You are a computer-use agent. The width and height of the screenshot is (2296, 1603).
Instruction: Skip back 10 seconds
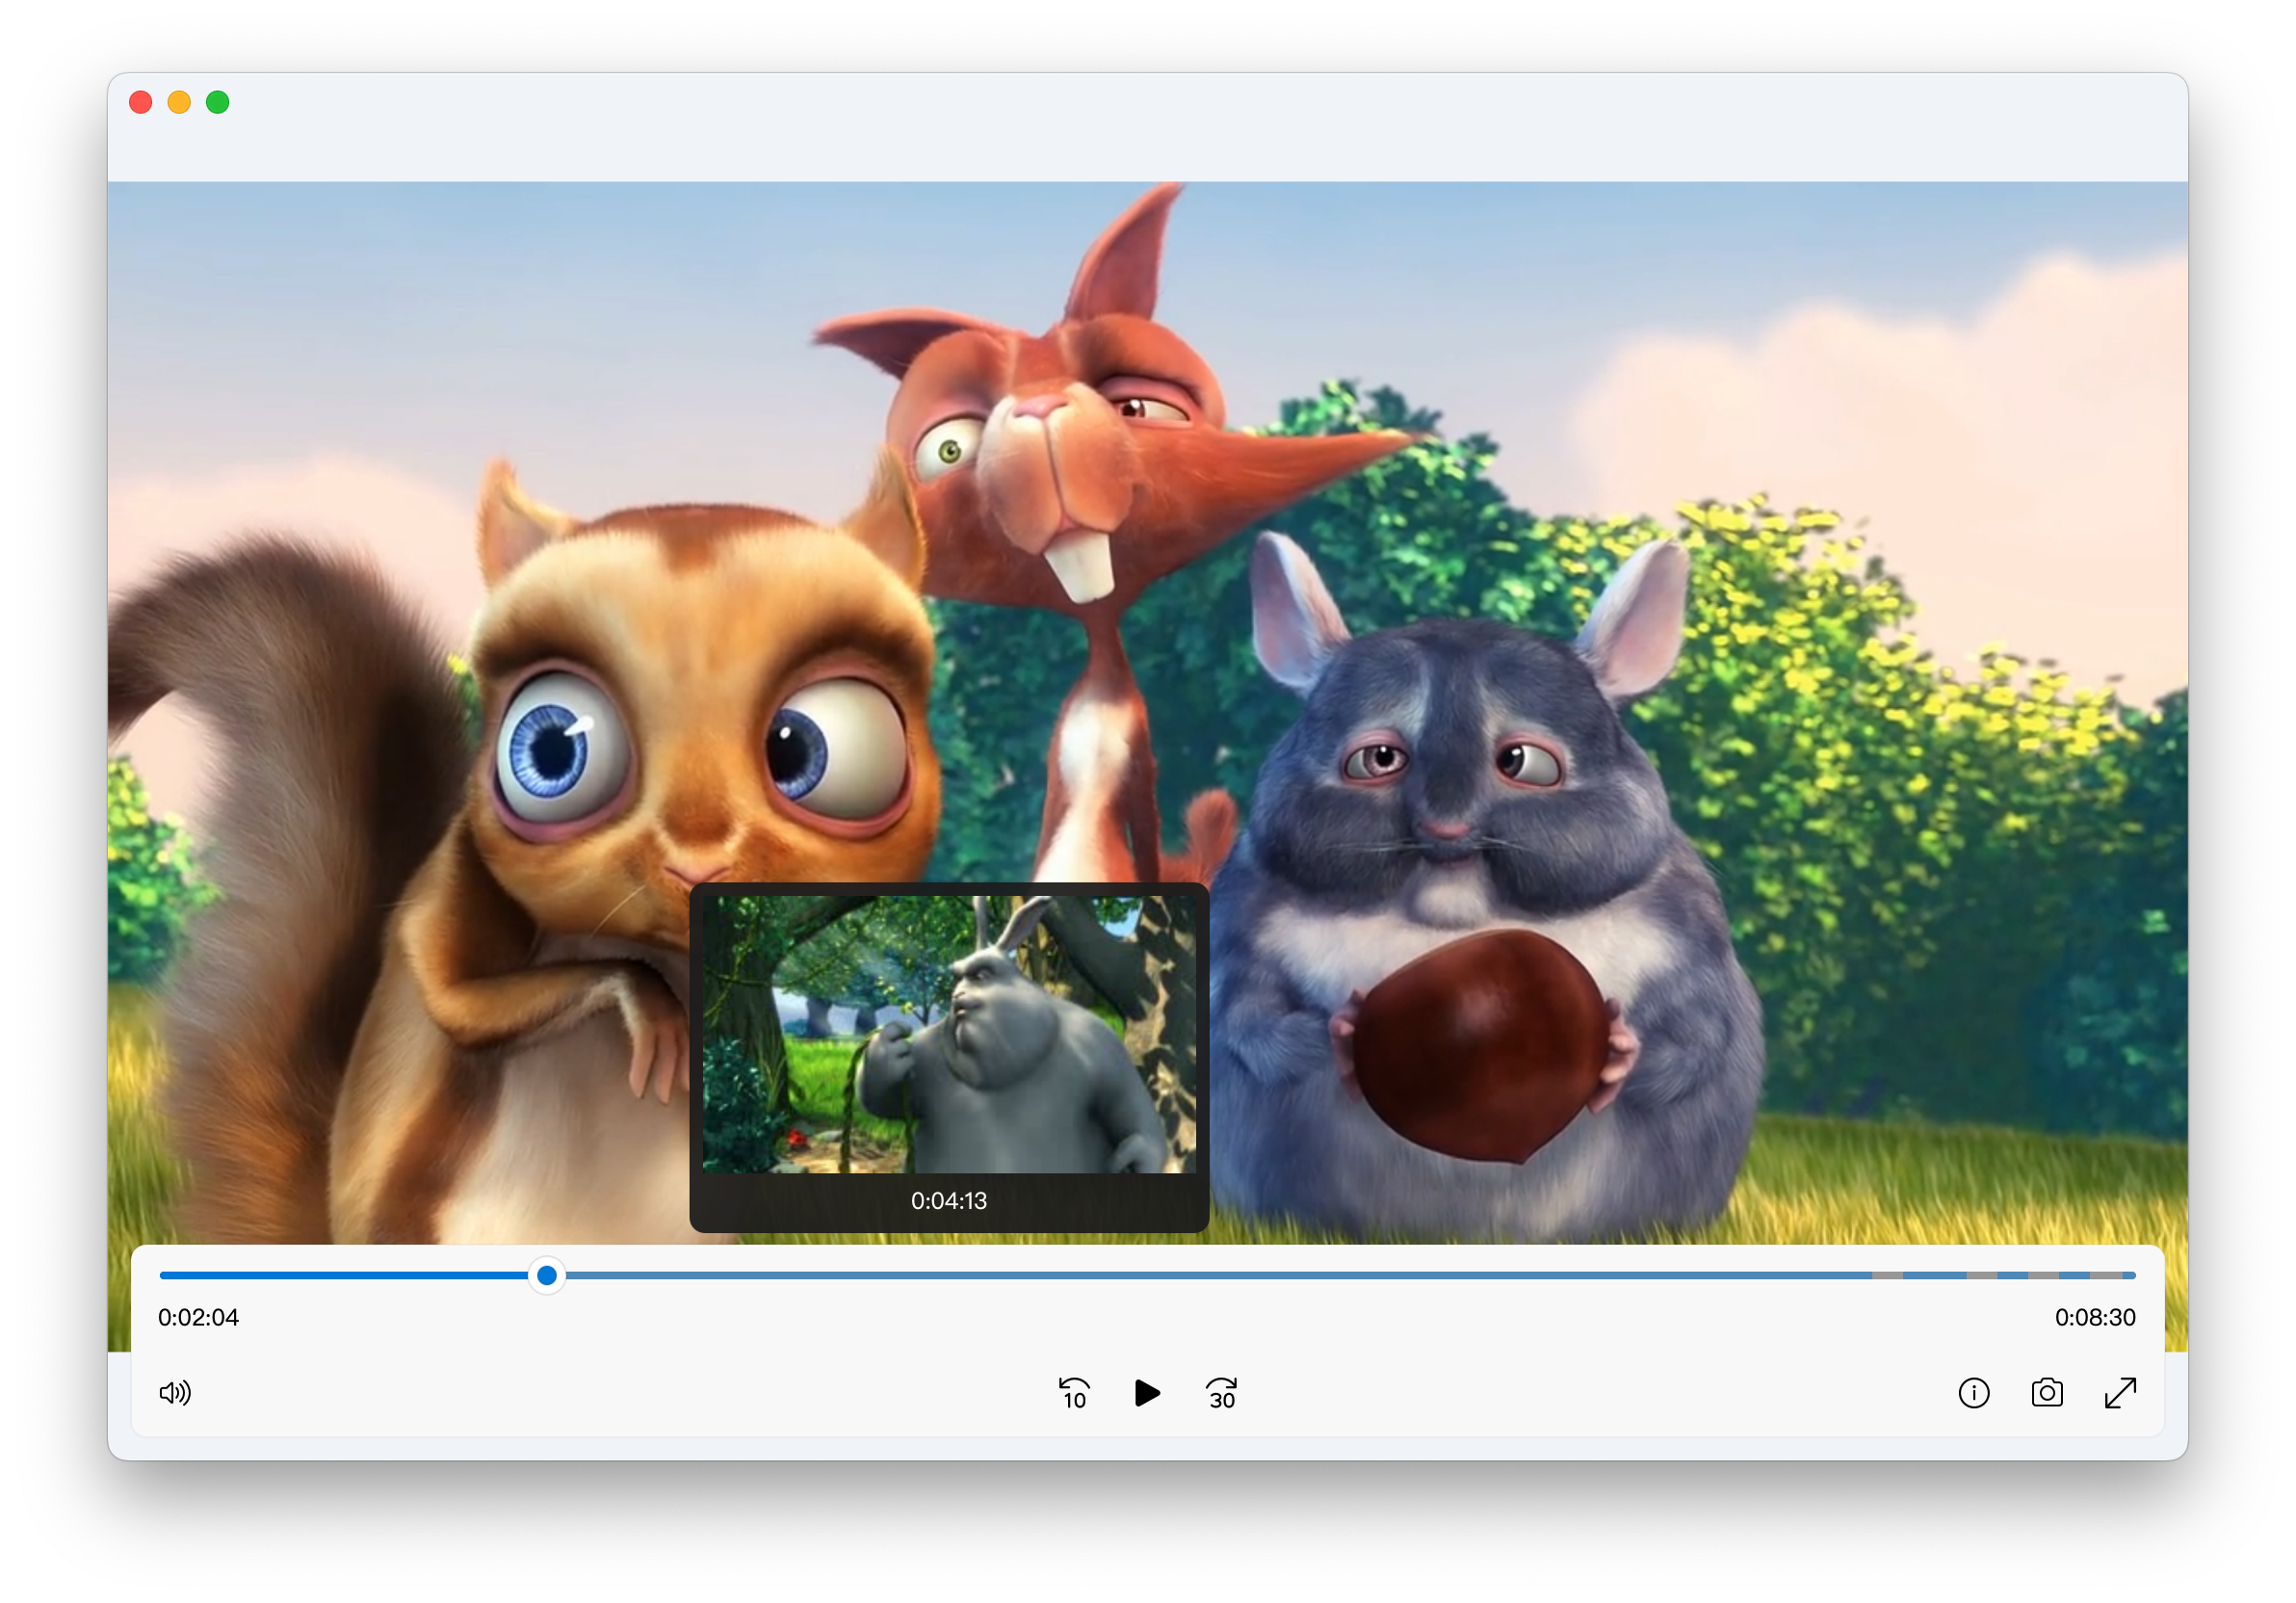(1074, 1393)
